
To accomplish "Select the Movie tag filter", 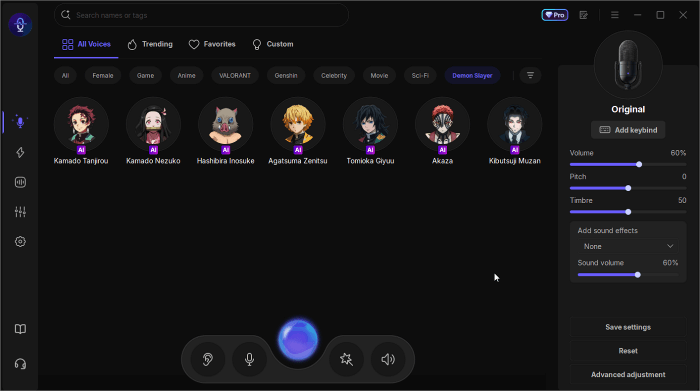I will (379, 75).
